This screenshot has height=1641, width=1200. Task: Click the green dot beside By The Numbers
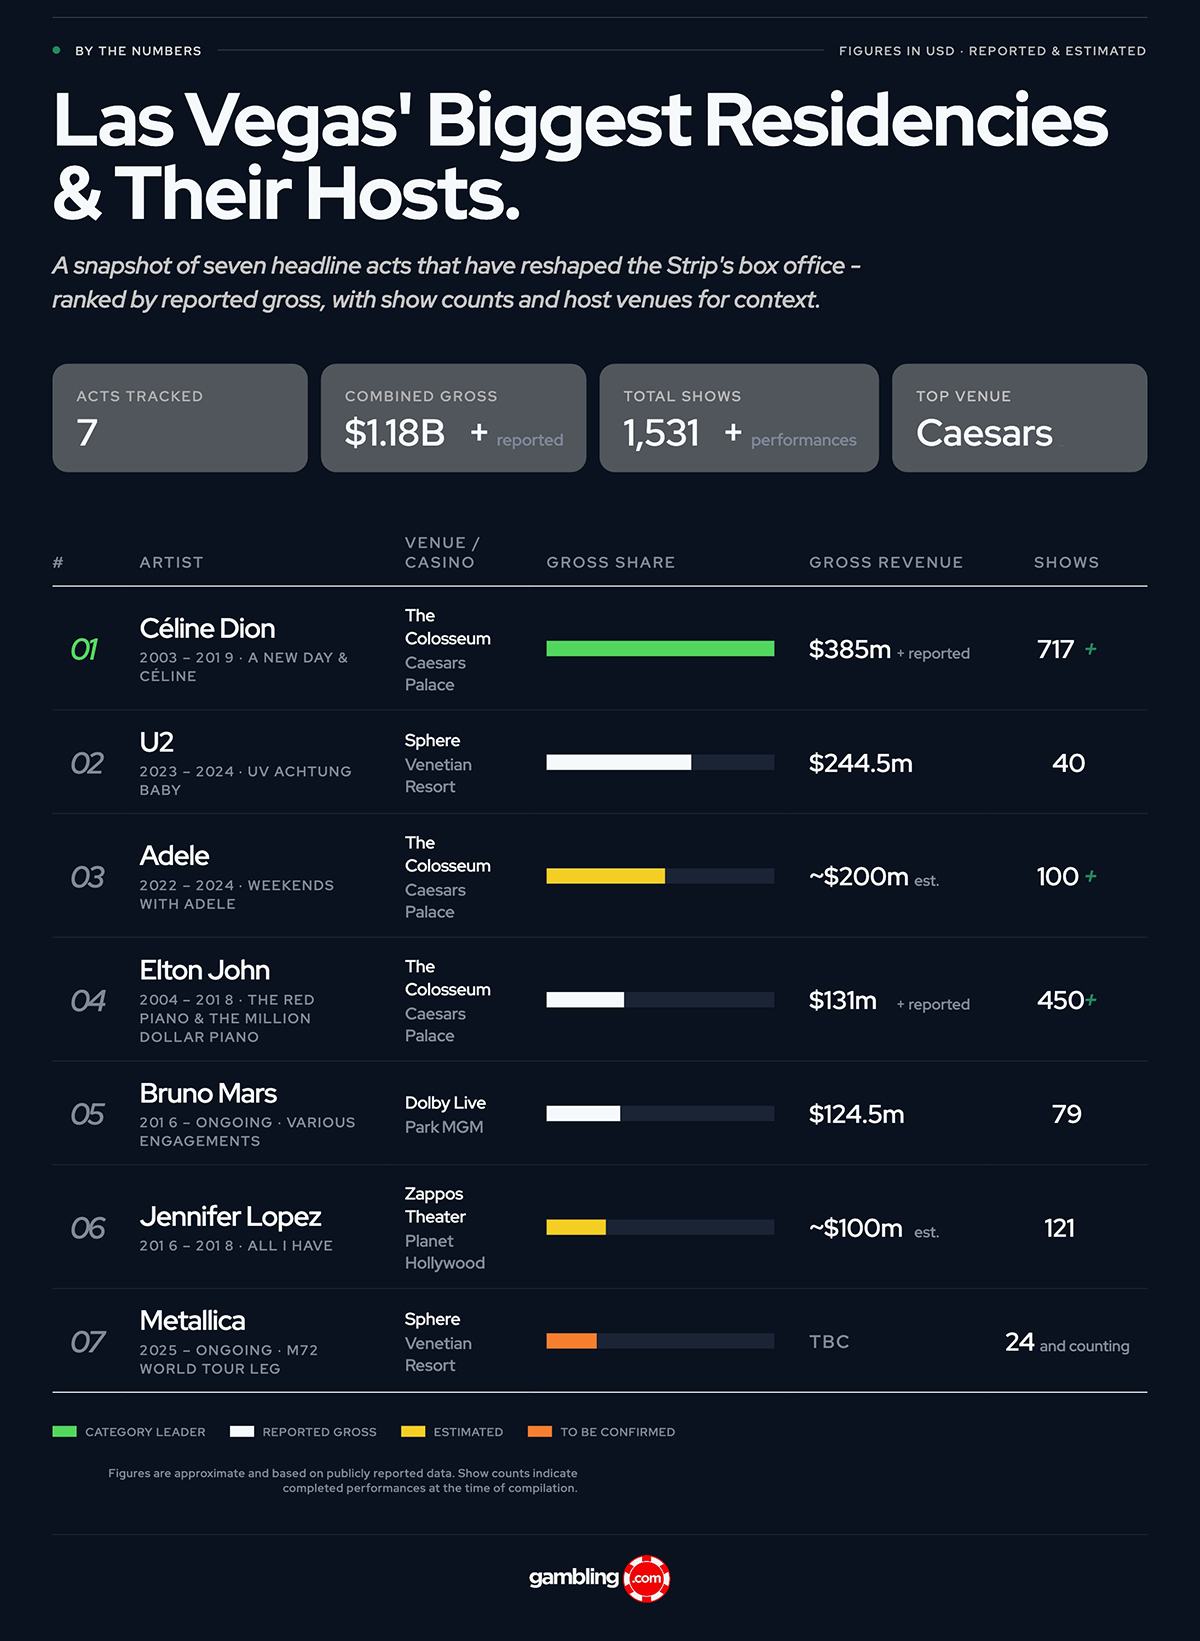coord(57,50)
